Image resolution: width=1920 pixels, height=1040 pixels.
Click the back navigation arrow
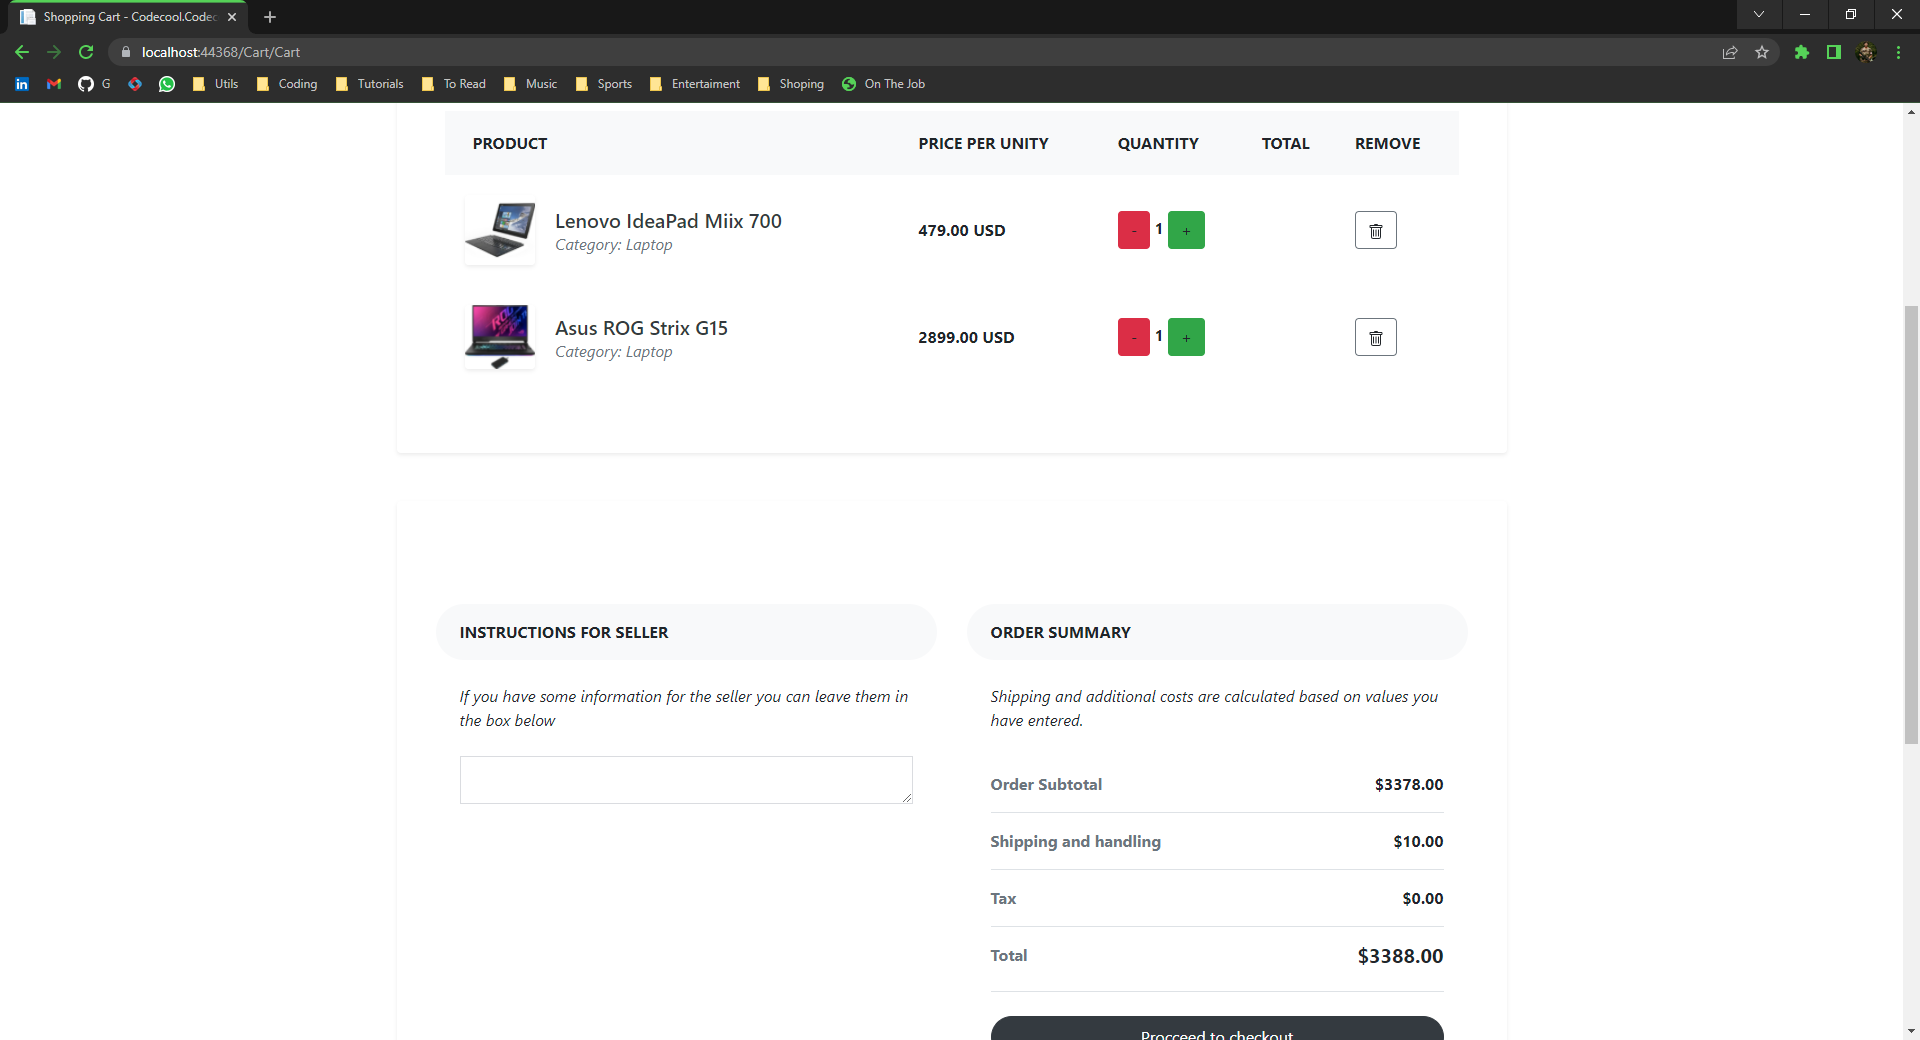[21, 52]
